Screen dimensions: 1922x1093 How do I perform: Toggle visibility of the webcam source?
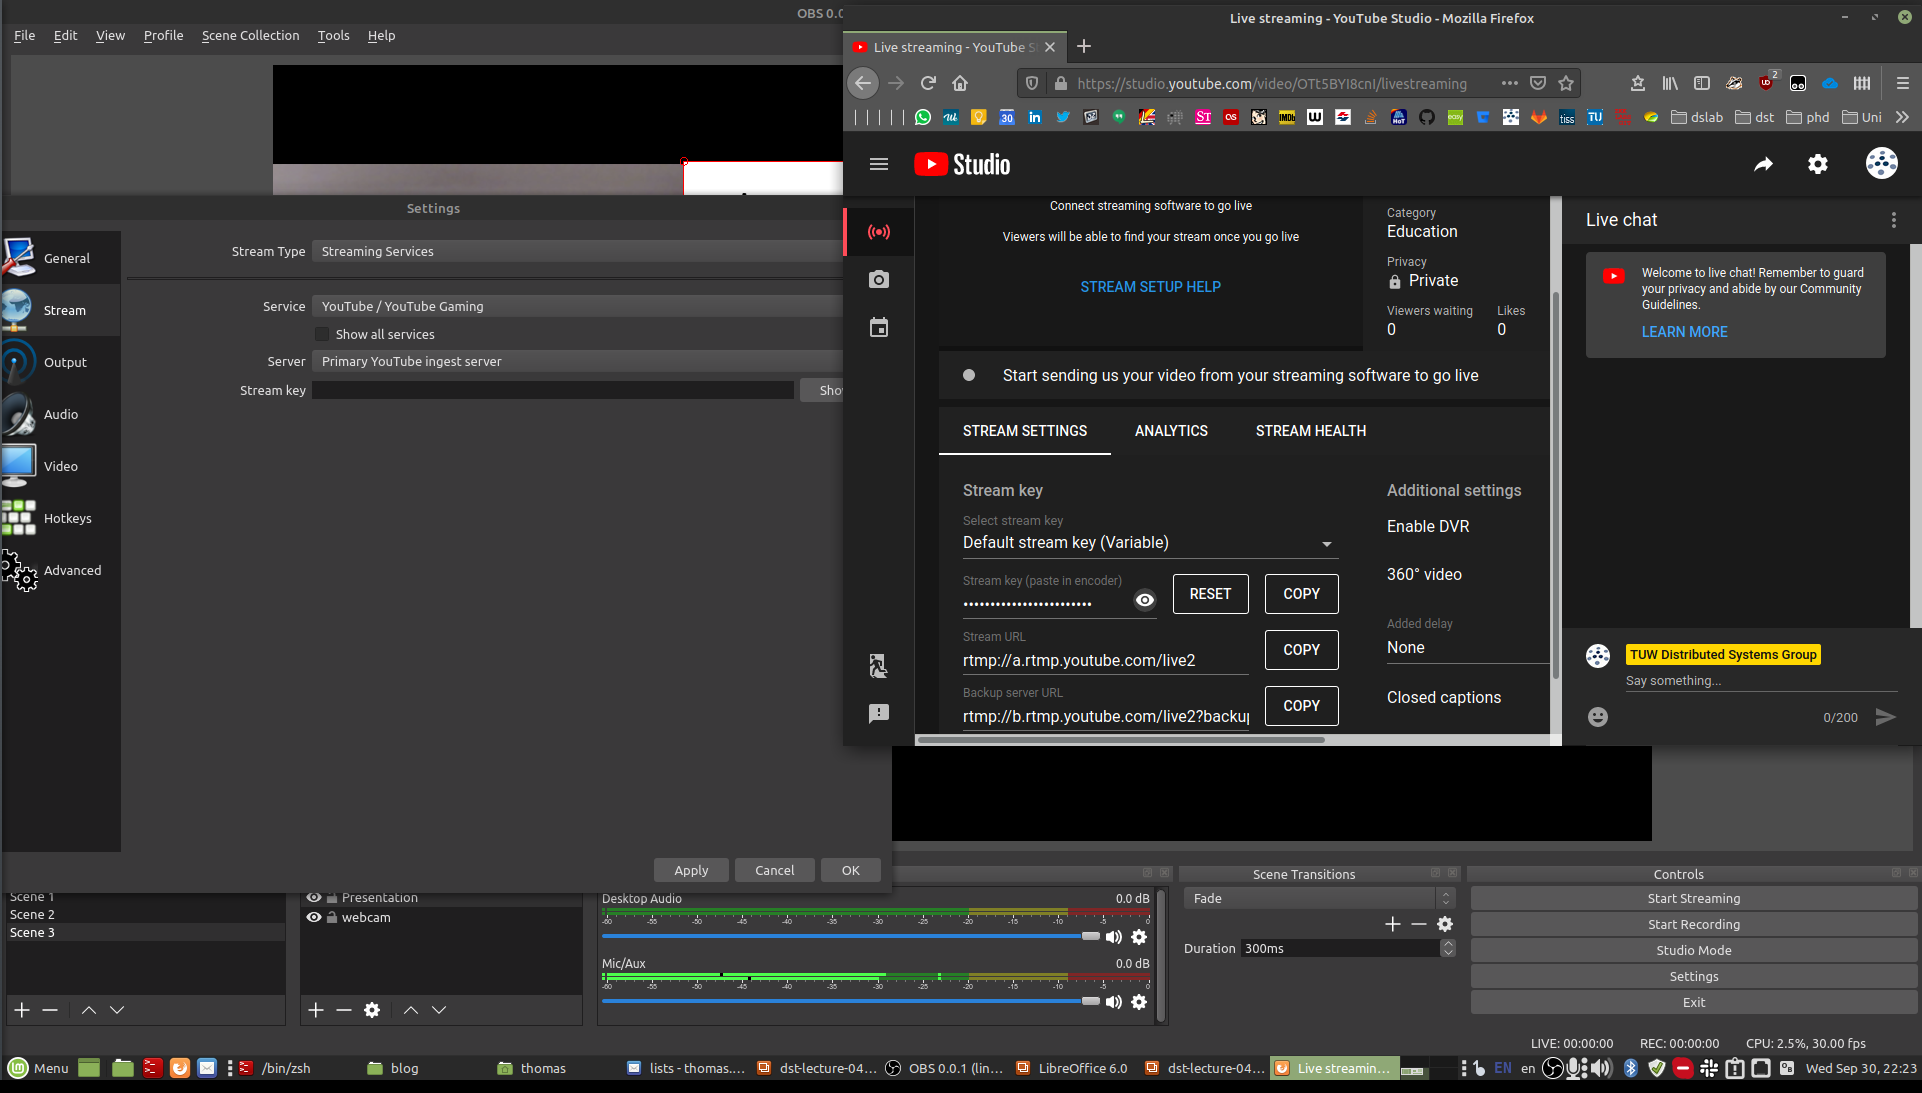tap(314, 917)
